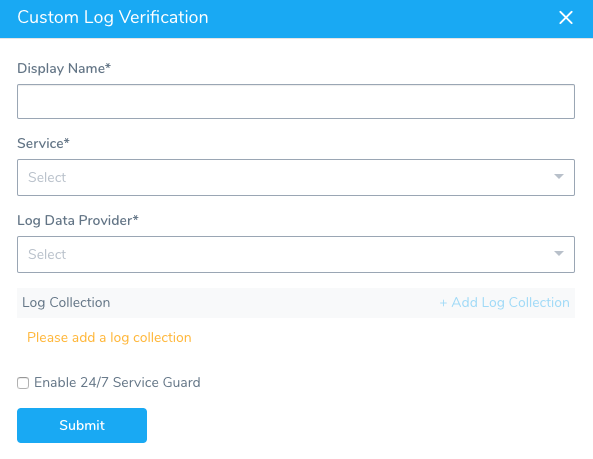Click the Add Log Collection link

(505, 302)
